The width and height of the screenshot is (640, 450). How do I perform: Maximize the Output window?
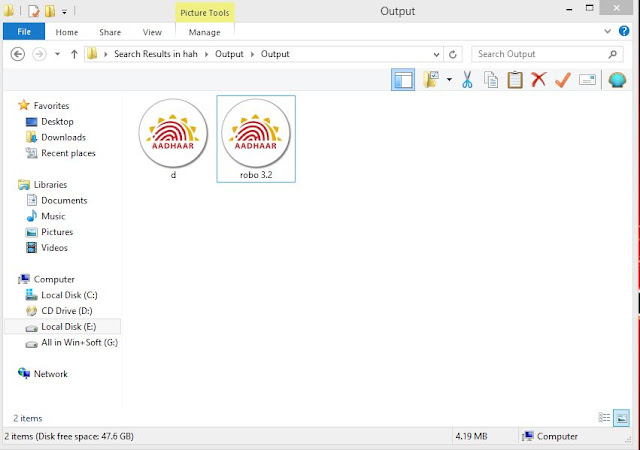pos(589,8)
